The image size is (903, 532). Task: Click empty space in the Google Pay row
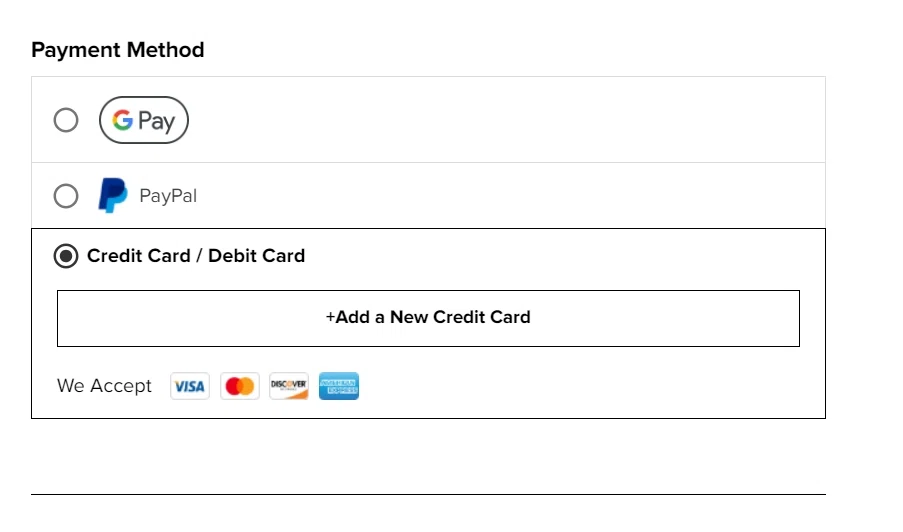500,121
